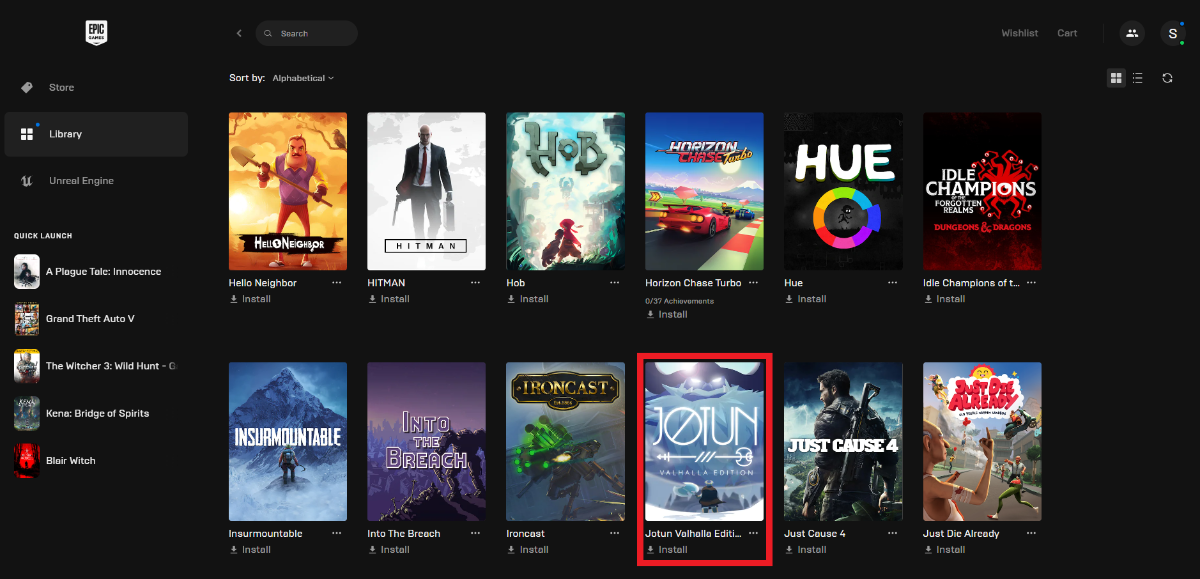Image resolution: width=1200 pixels, height=579 pixels.
Task: Click the Ironcast game title text
Action: (526, 534)
